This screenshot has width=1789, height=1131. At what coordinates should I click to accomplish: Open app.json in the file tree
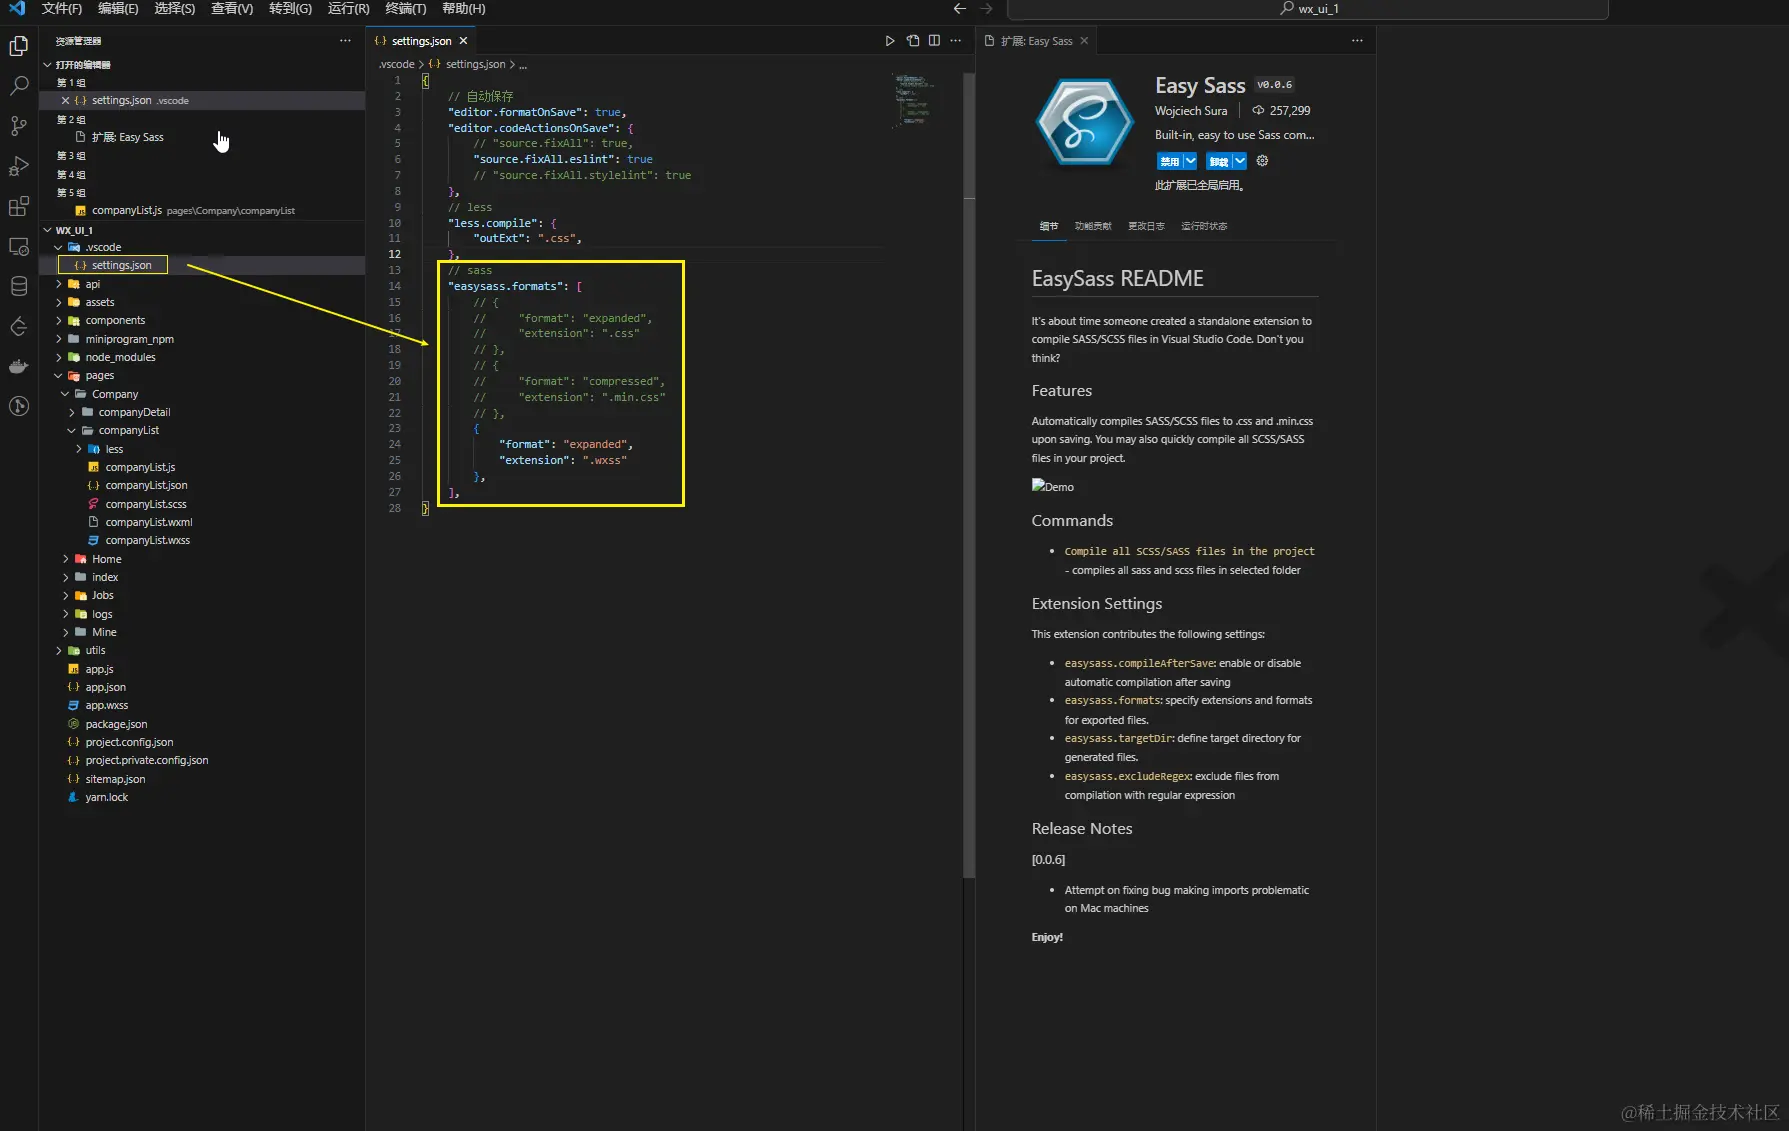105,688
